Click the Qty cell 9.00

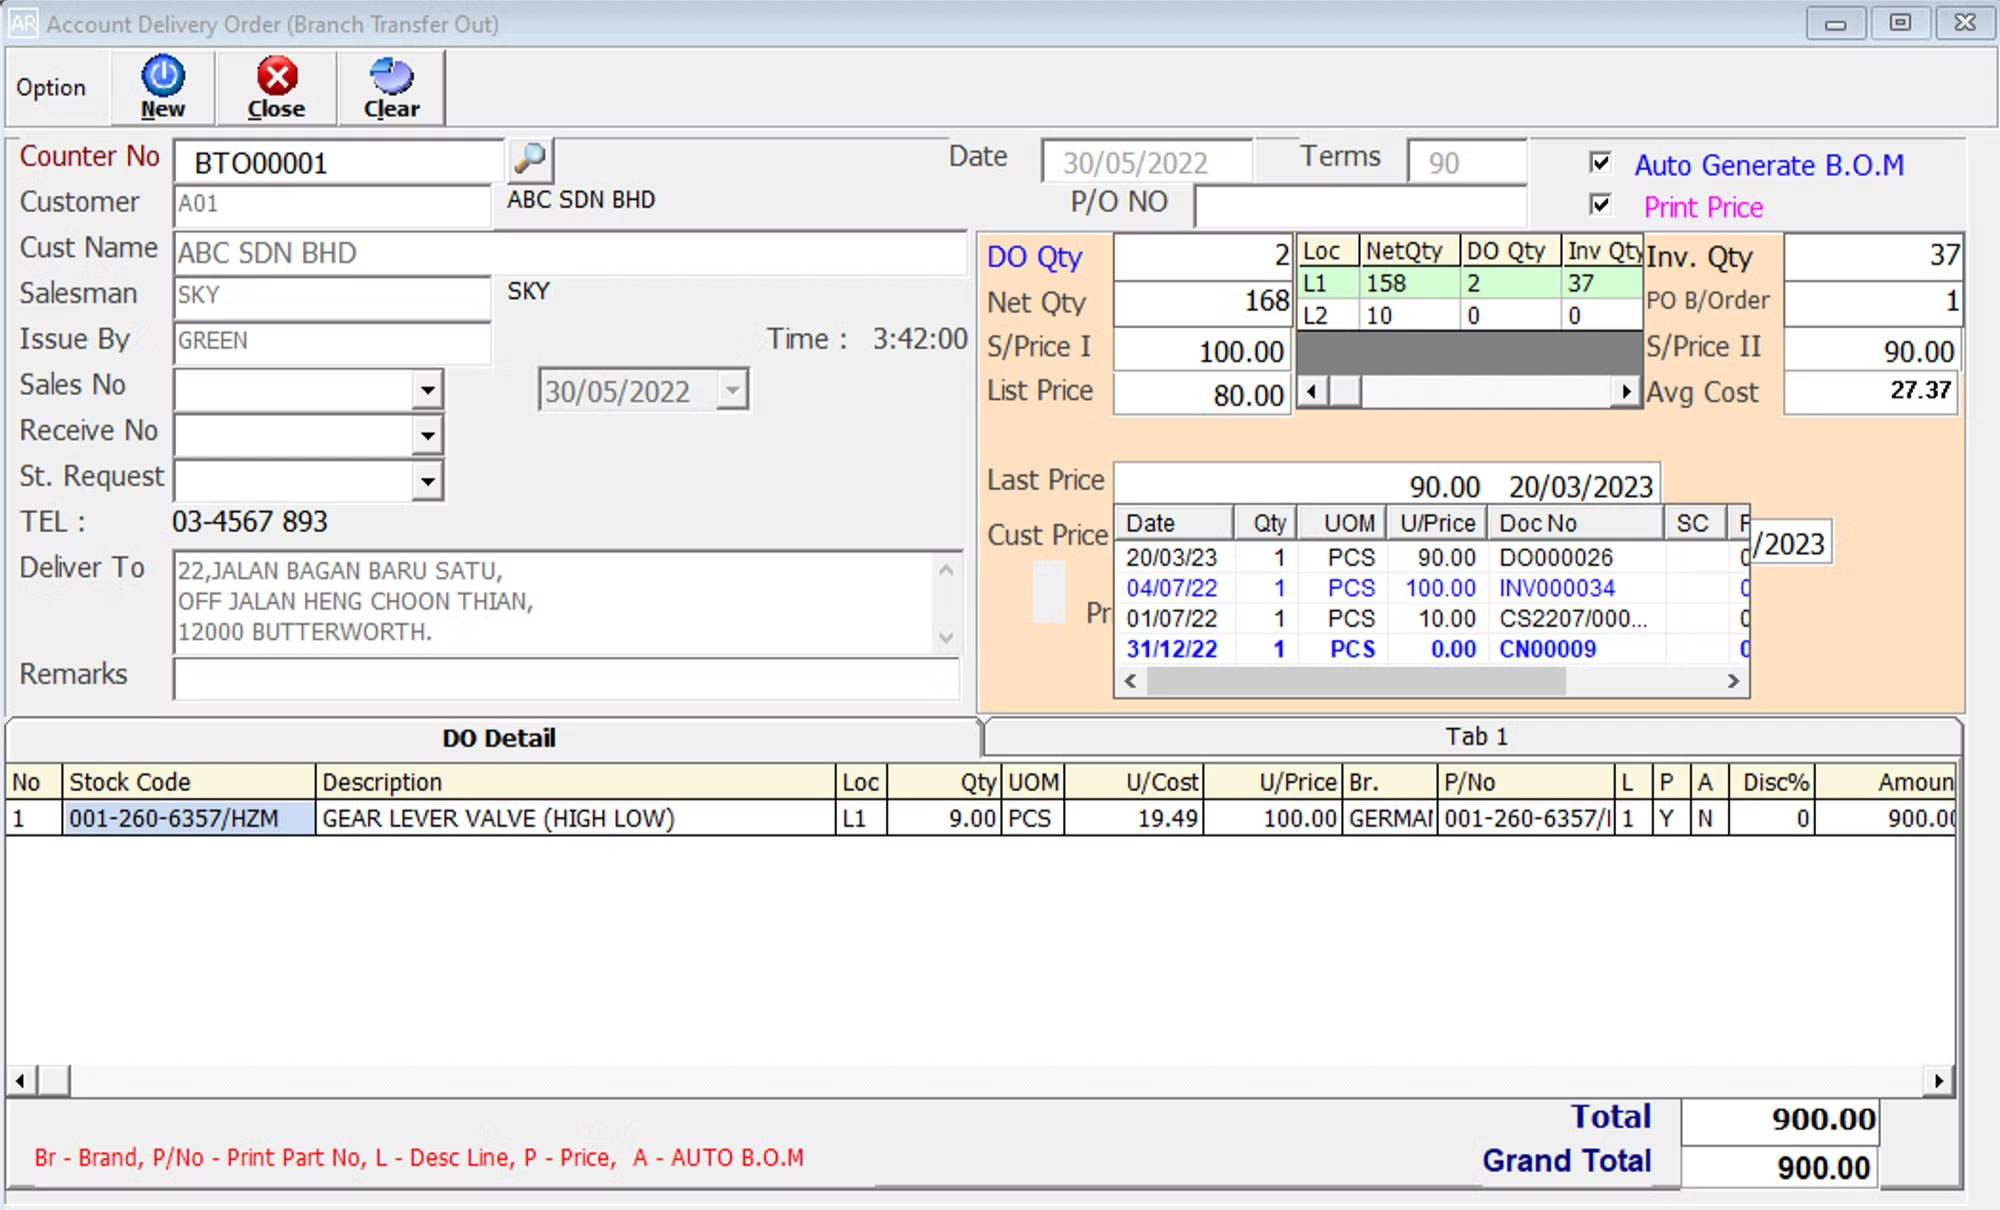coord(944,818)
